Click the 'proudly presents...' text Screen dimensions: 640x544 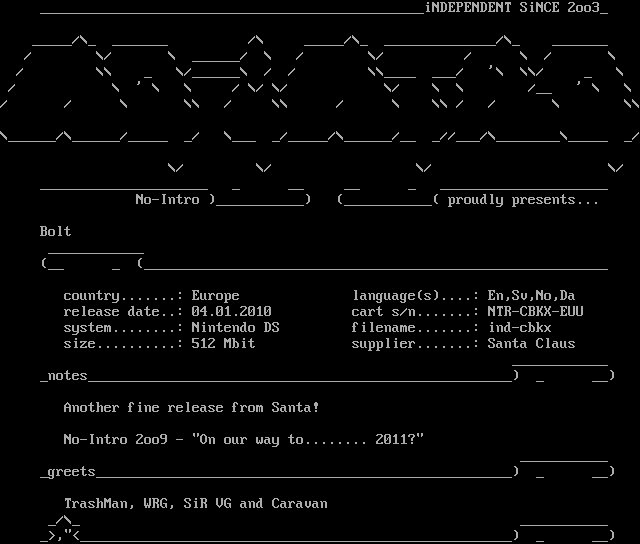pyautogui.click(x=523, y=200)
